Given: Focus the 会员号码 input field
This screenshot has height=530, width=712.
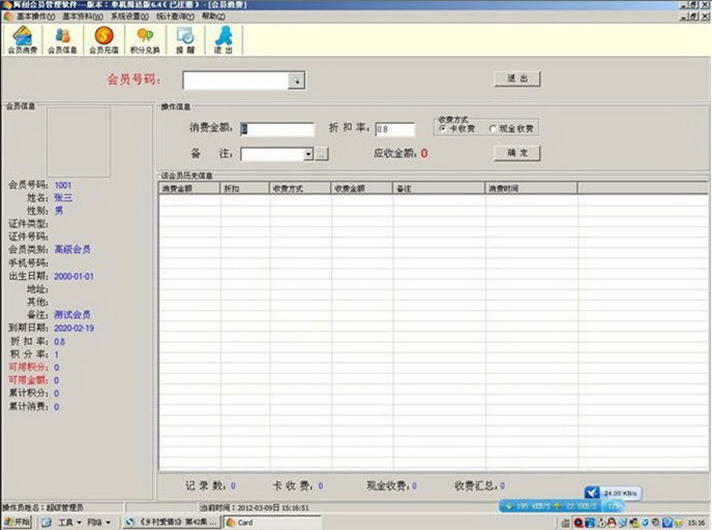Looking at the screenshot, I should [236, 81].
